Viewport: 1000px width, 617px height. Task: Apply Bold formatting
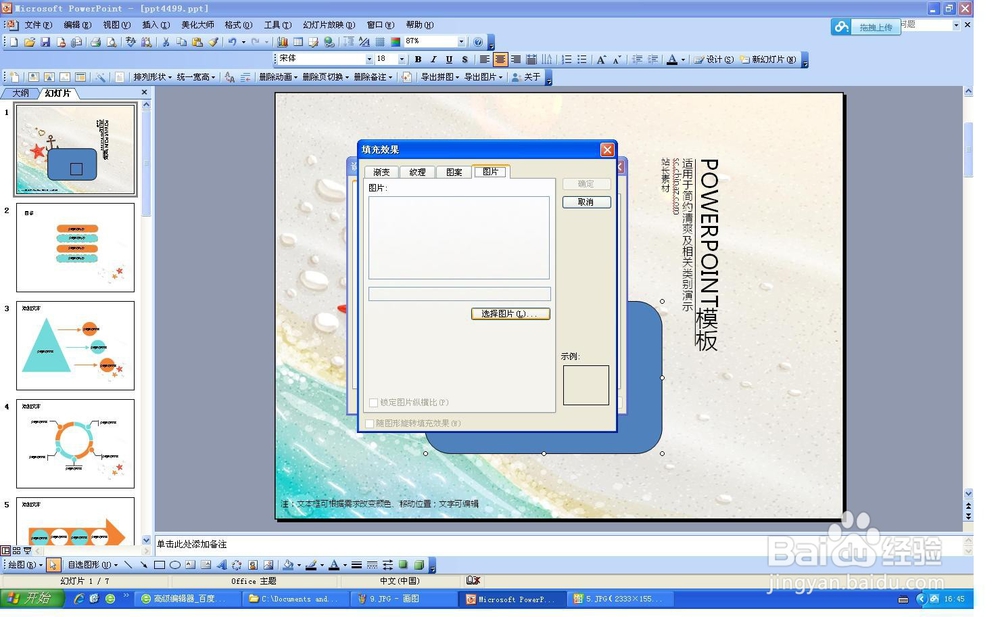[x=418, y=59]
